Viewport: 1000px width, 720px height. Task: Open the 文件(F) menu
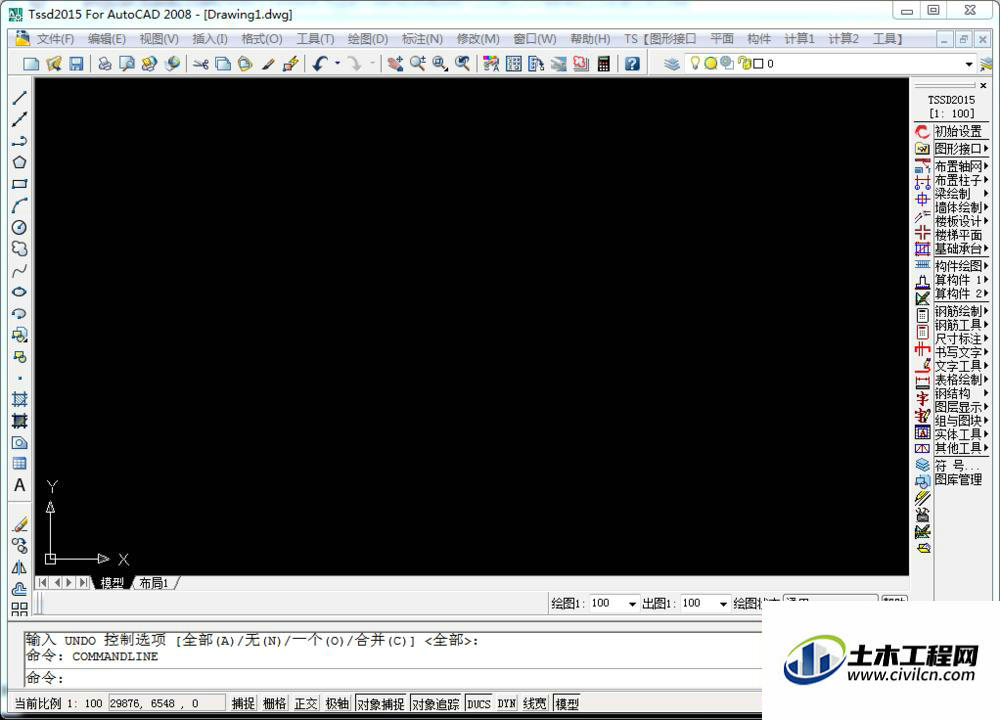pos(55,39)
